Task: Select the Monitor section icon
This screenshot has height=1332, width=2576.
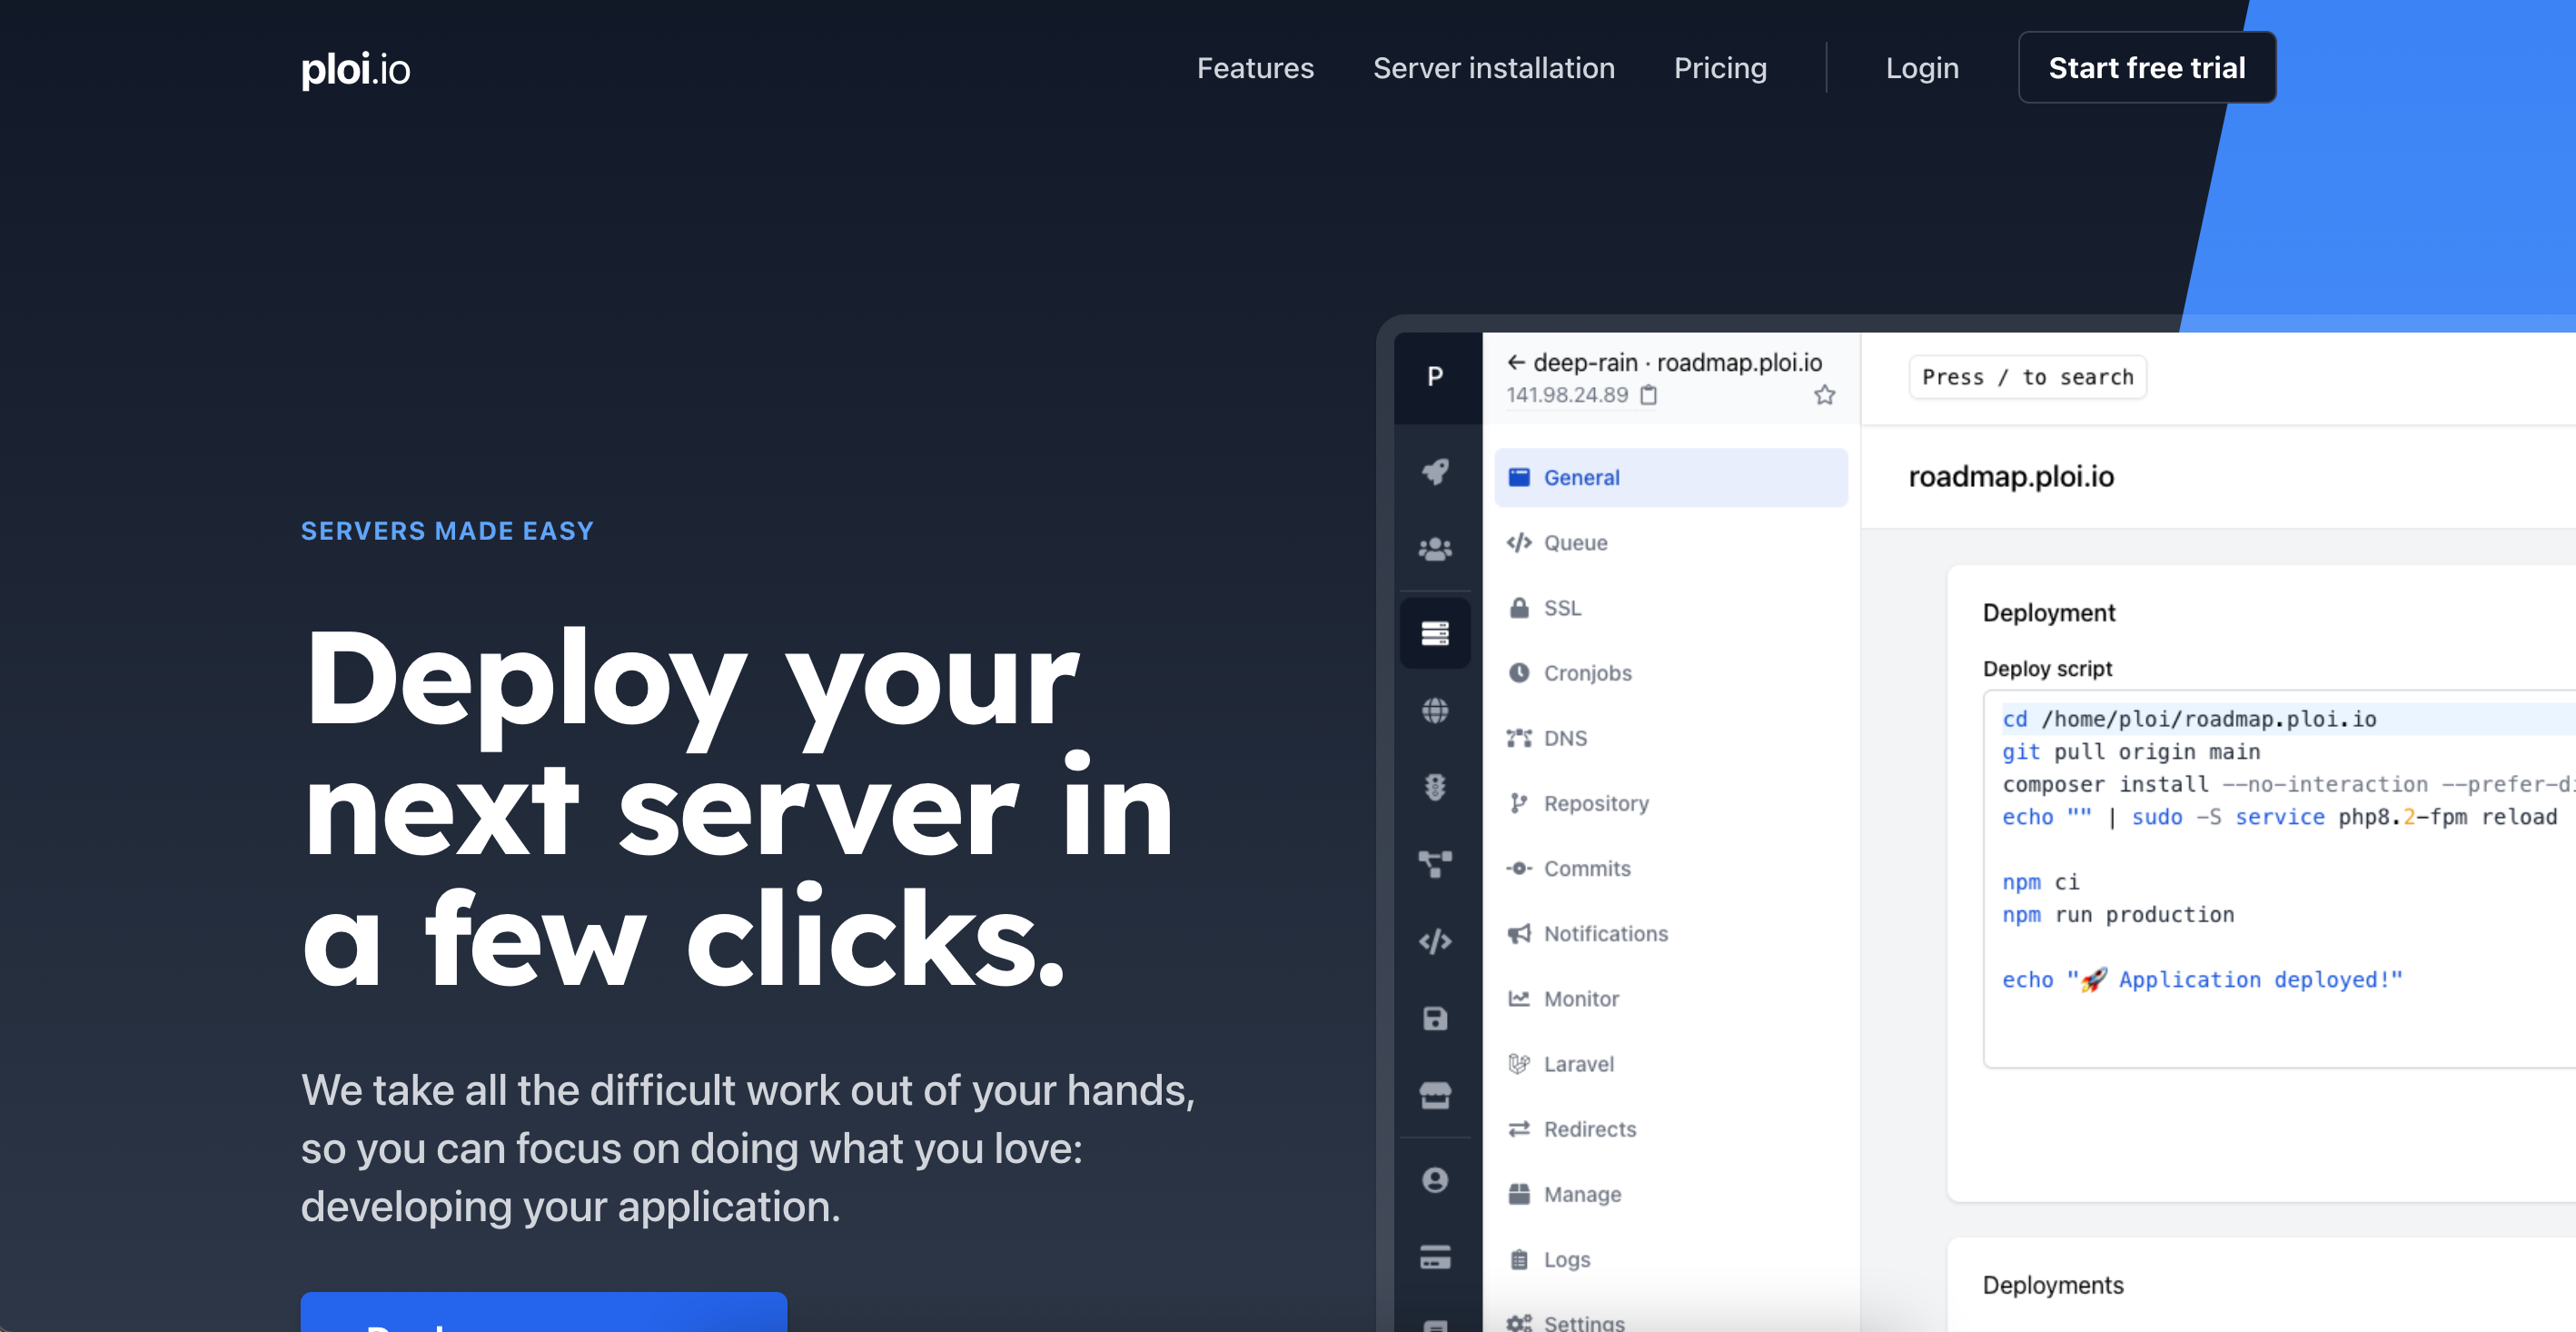Action: tap(1520, 998)
